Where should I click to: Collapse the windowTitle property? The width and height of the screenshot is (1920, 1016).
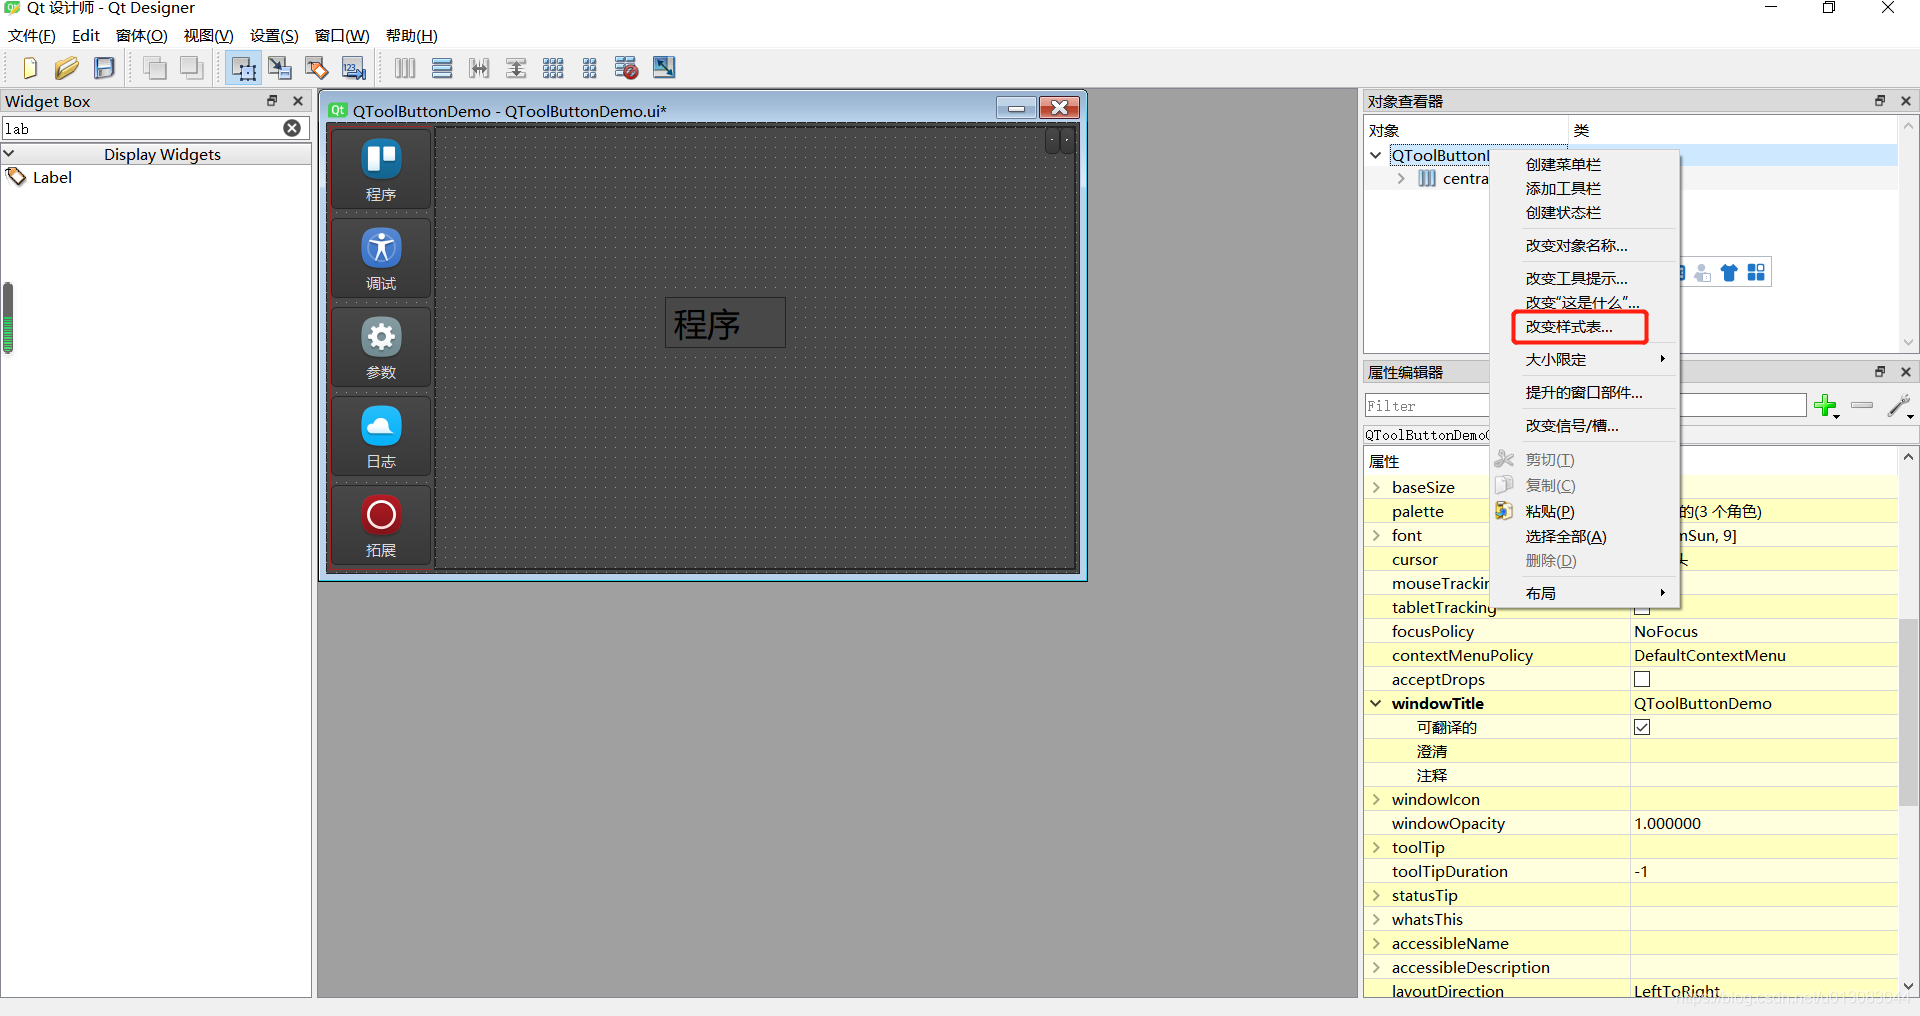tap(1376, 704)
